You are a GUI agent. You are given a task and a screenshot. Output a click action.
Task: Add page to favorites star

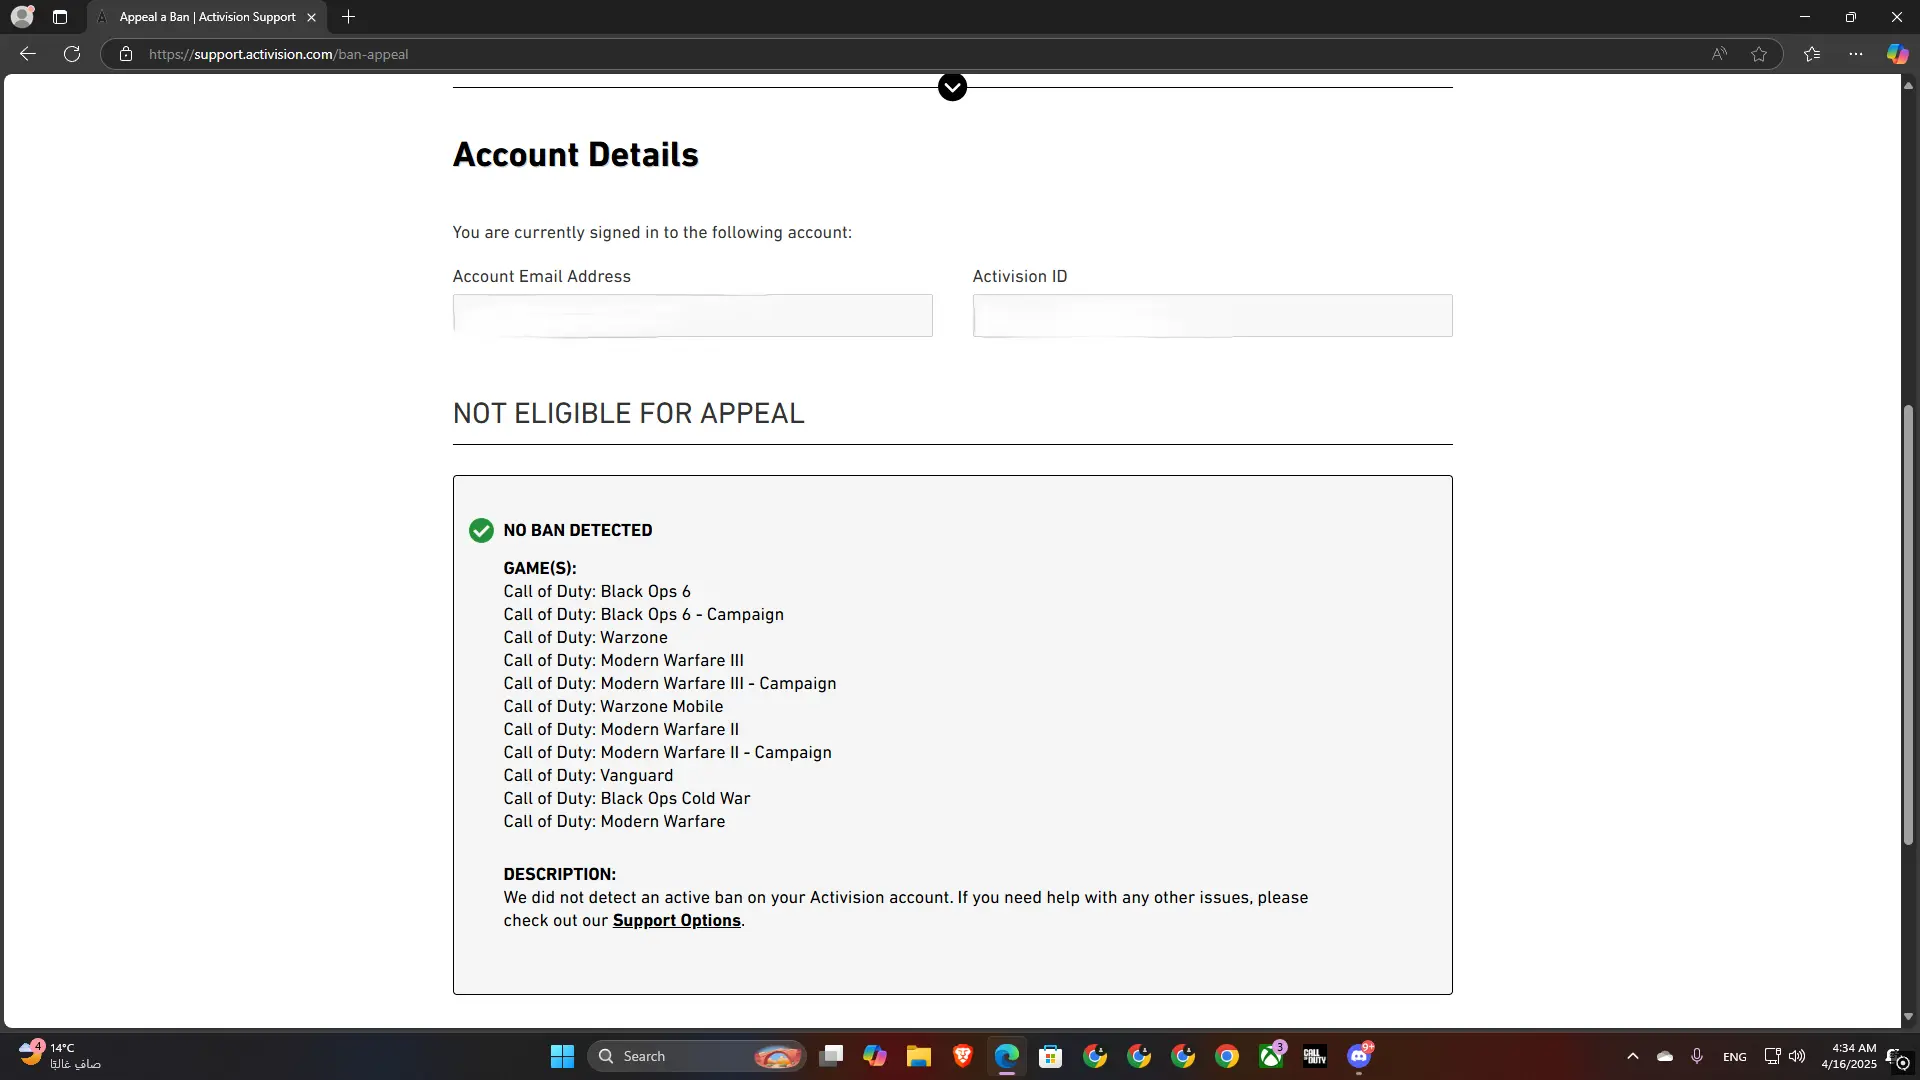[1759, 54]
